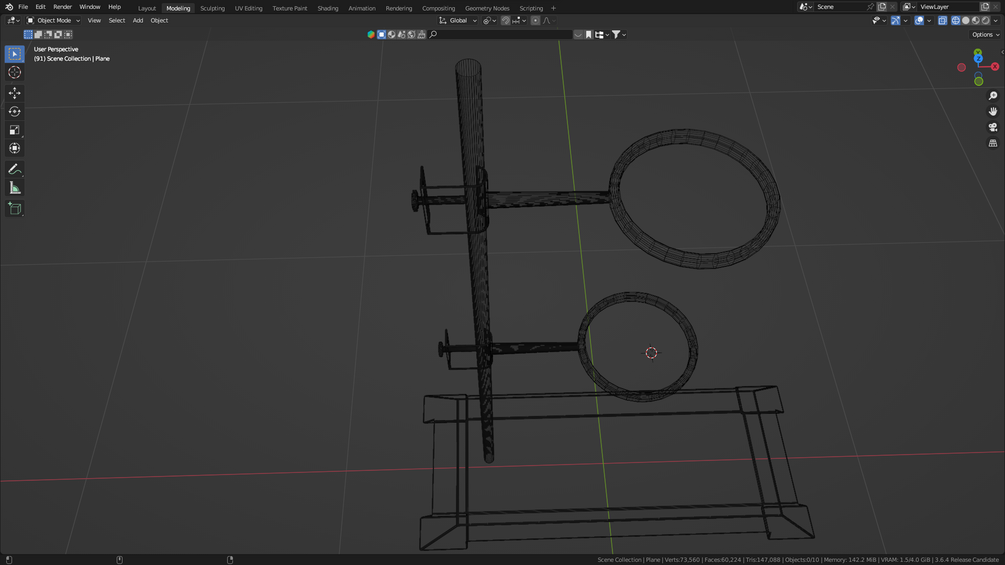Switch to rendered shading

click(x=986, y=20)
